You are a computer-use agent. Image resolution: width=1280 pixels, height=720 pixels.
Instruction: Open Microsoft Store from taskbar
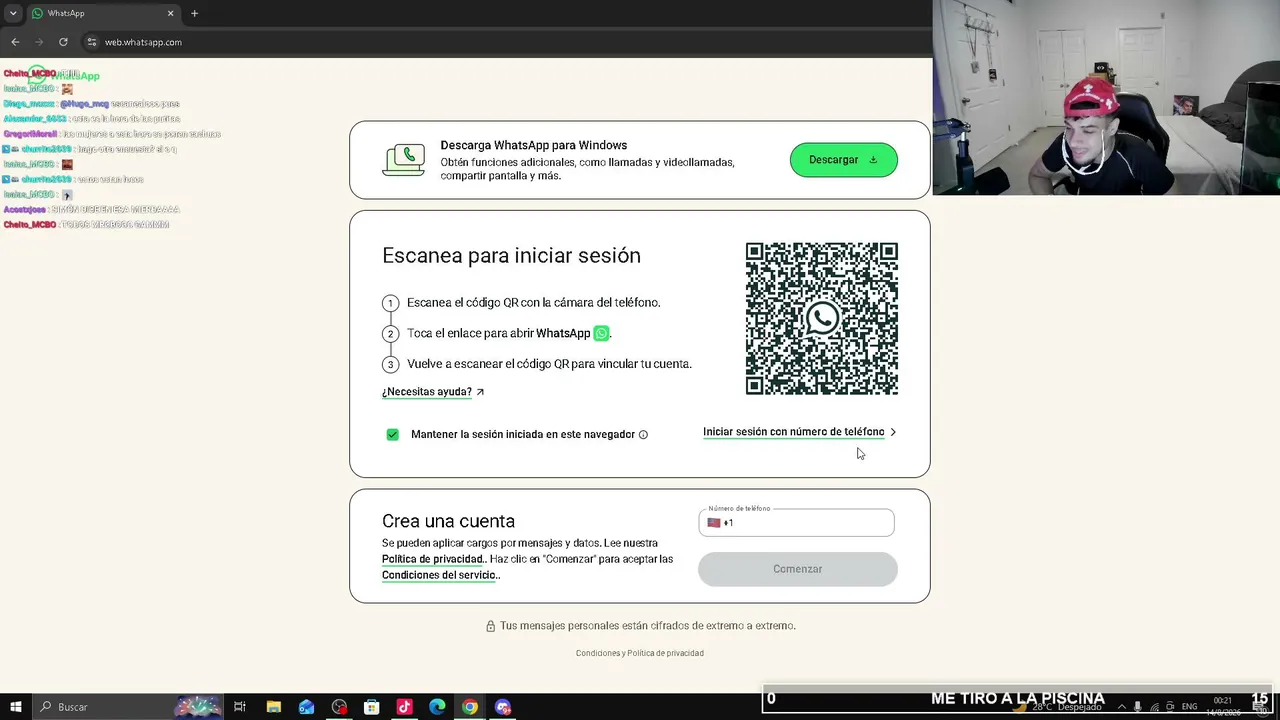click(x=371, y=707)
